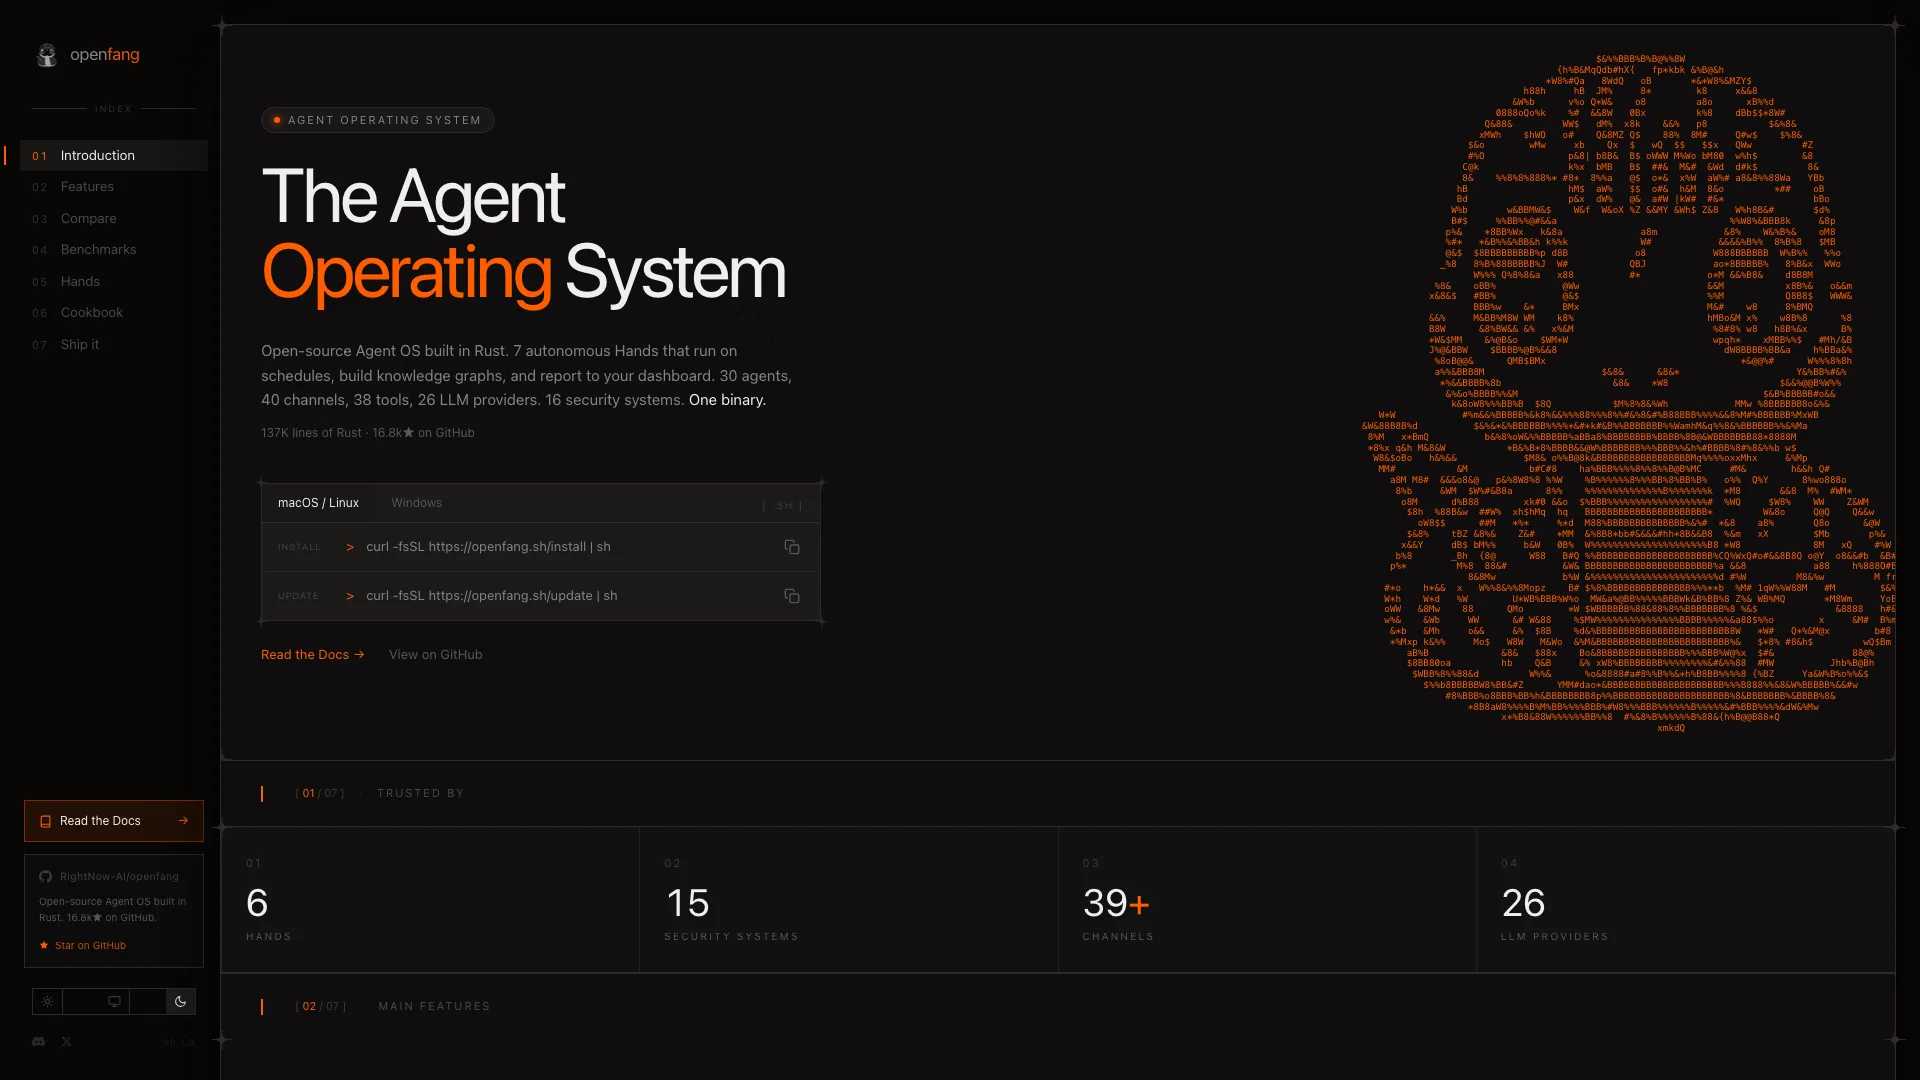
Task: Go to Compare in sidebar index
Action: tap(114, 219)
